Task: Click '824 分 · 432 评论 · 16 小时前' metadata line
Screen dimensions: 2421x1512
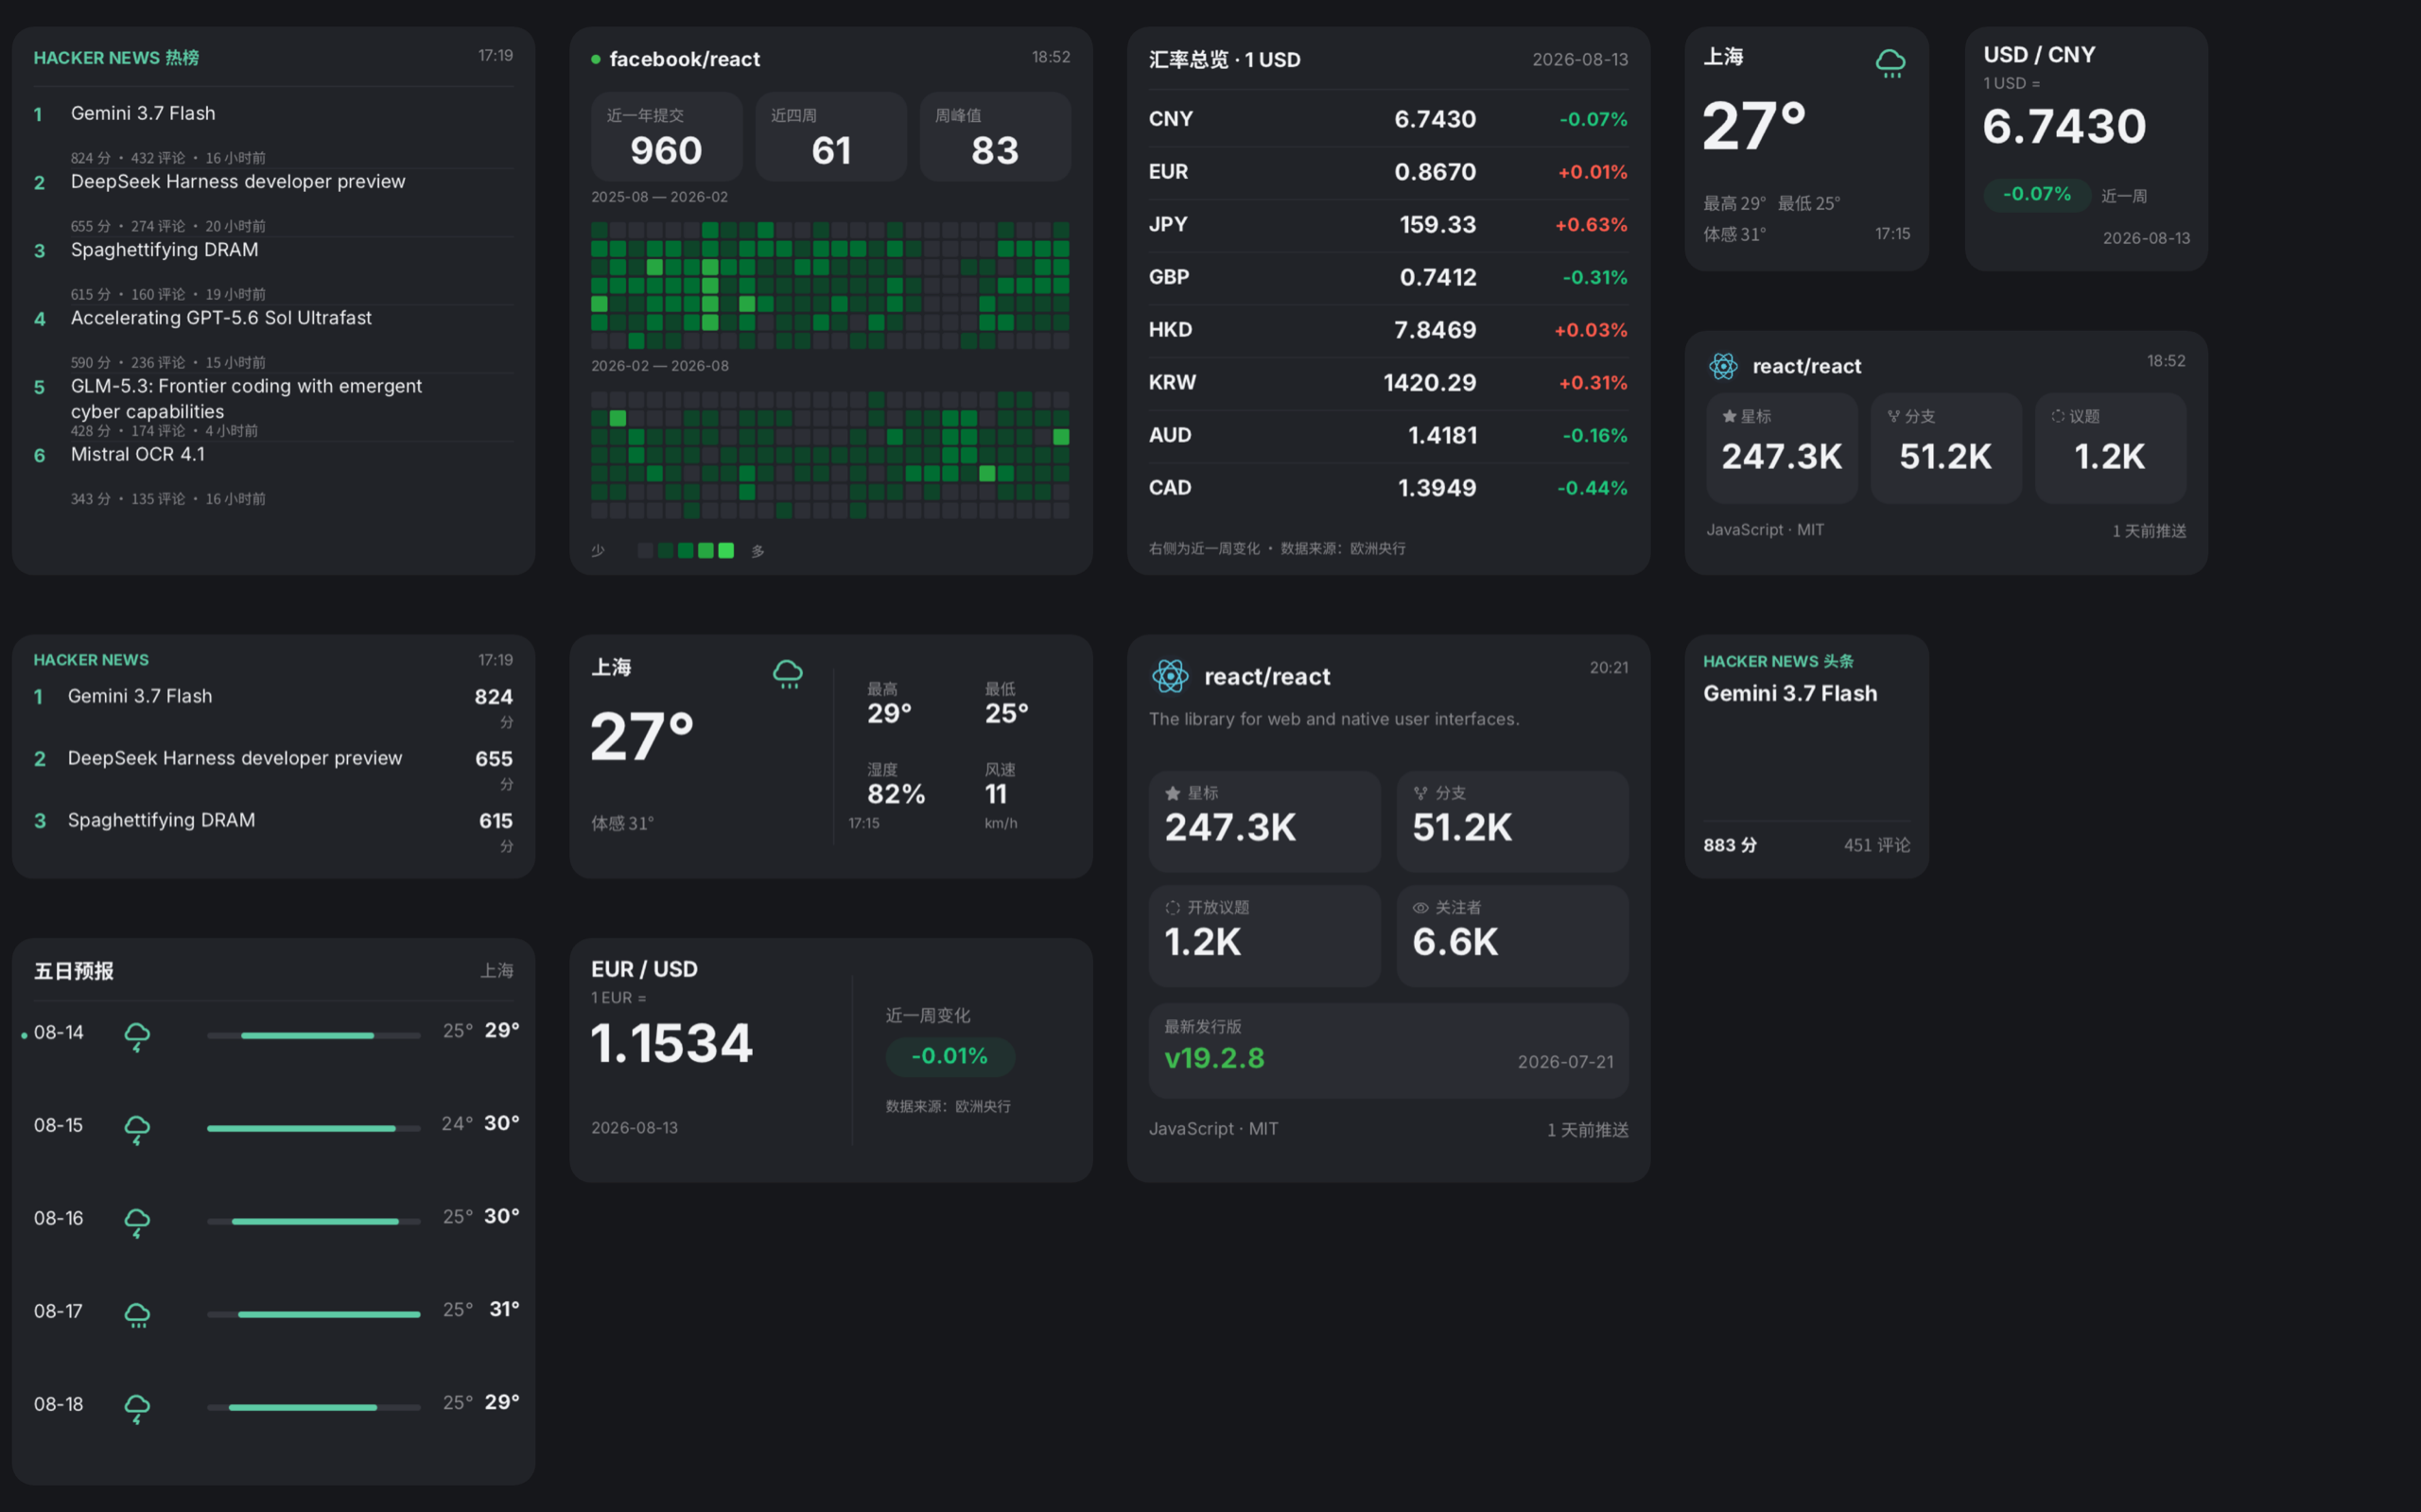Action: pyautogui.click(x=168, y=158)
